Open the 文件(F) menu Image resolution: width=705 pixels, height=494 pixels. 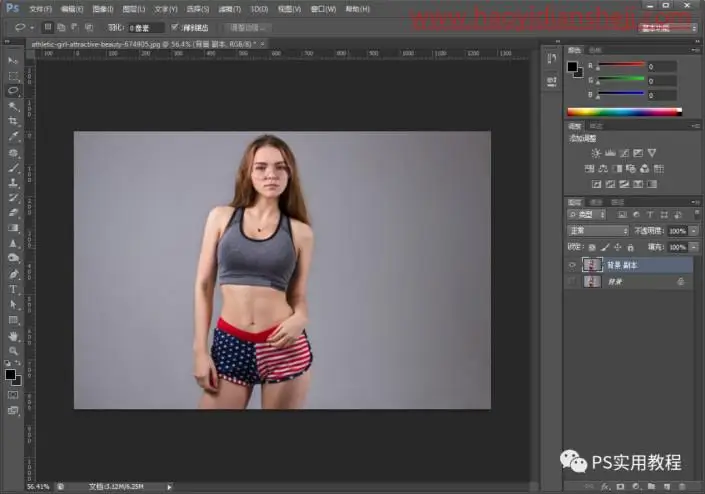pos(40,9)
